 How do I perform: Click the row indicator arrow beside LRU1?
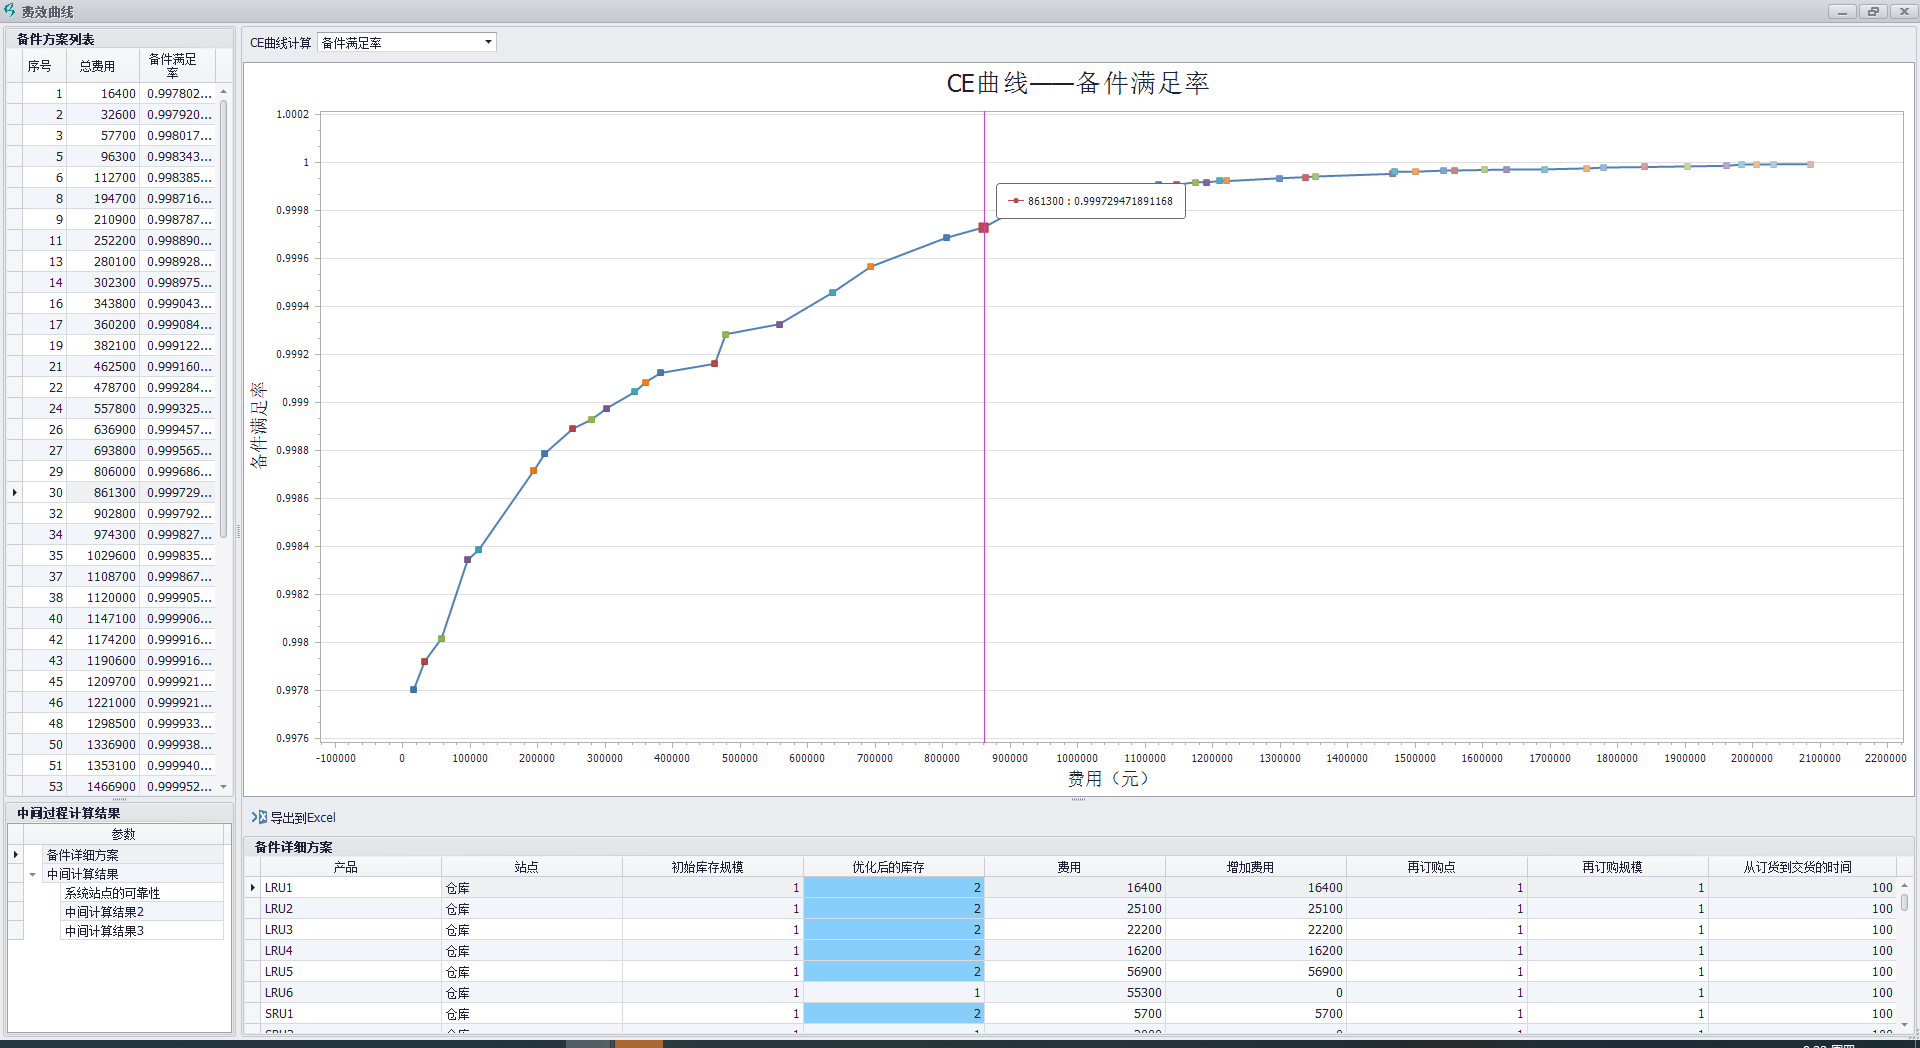(x=253, y=888)
